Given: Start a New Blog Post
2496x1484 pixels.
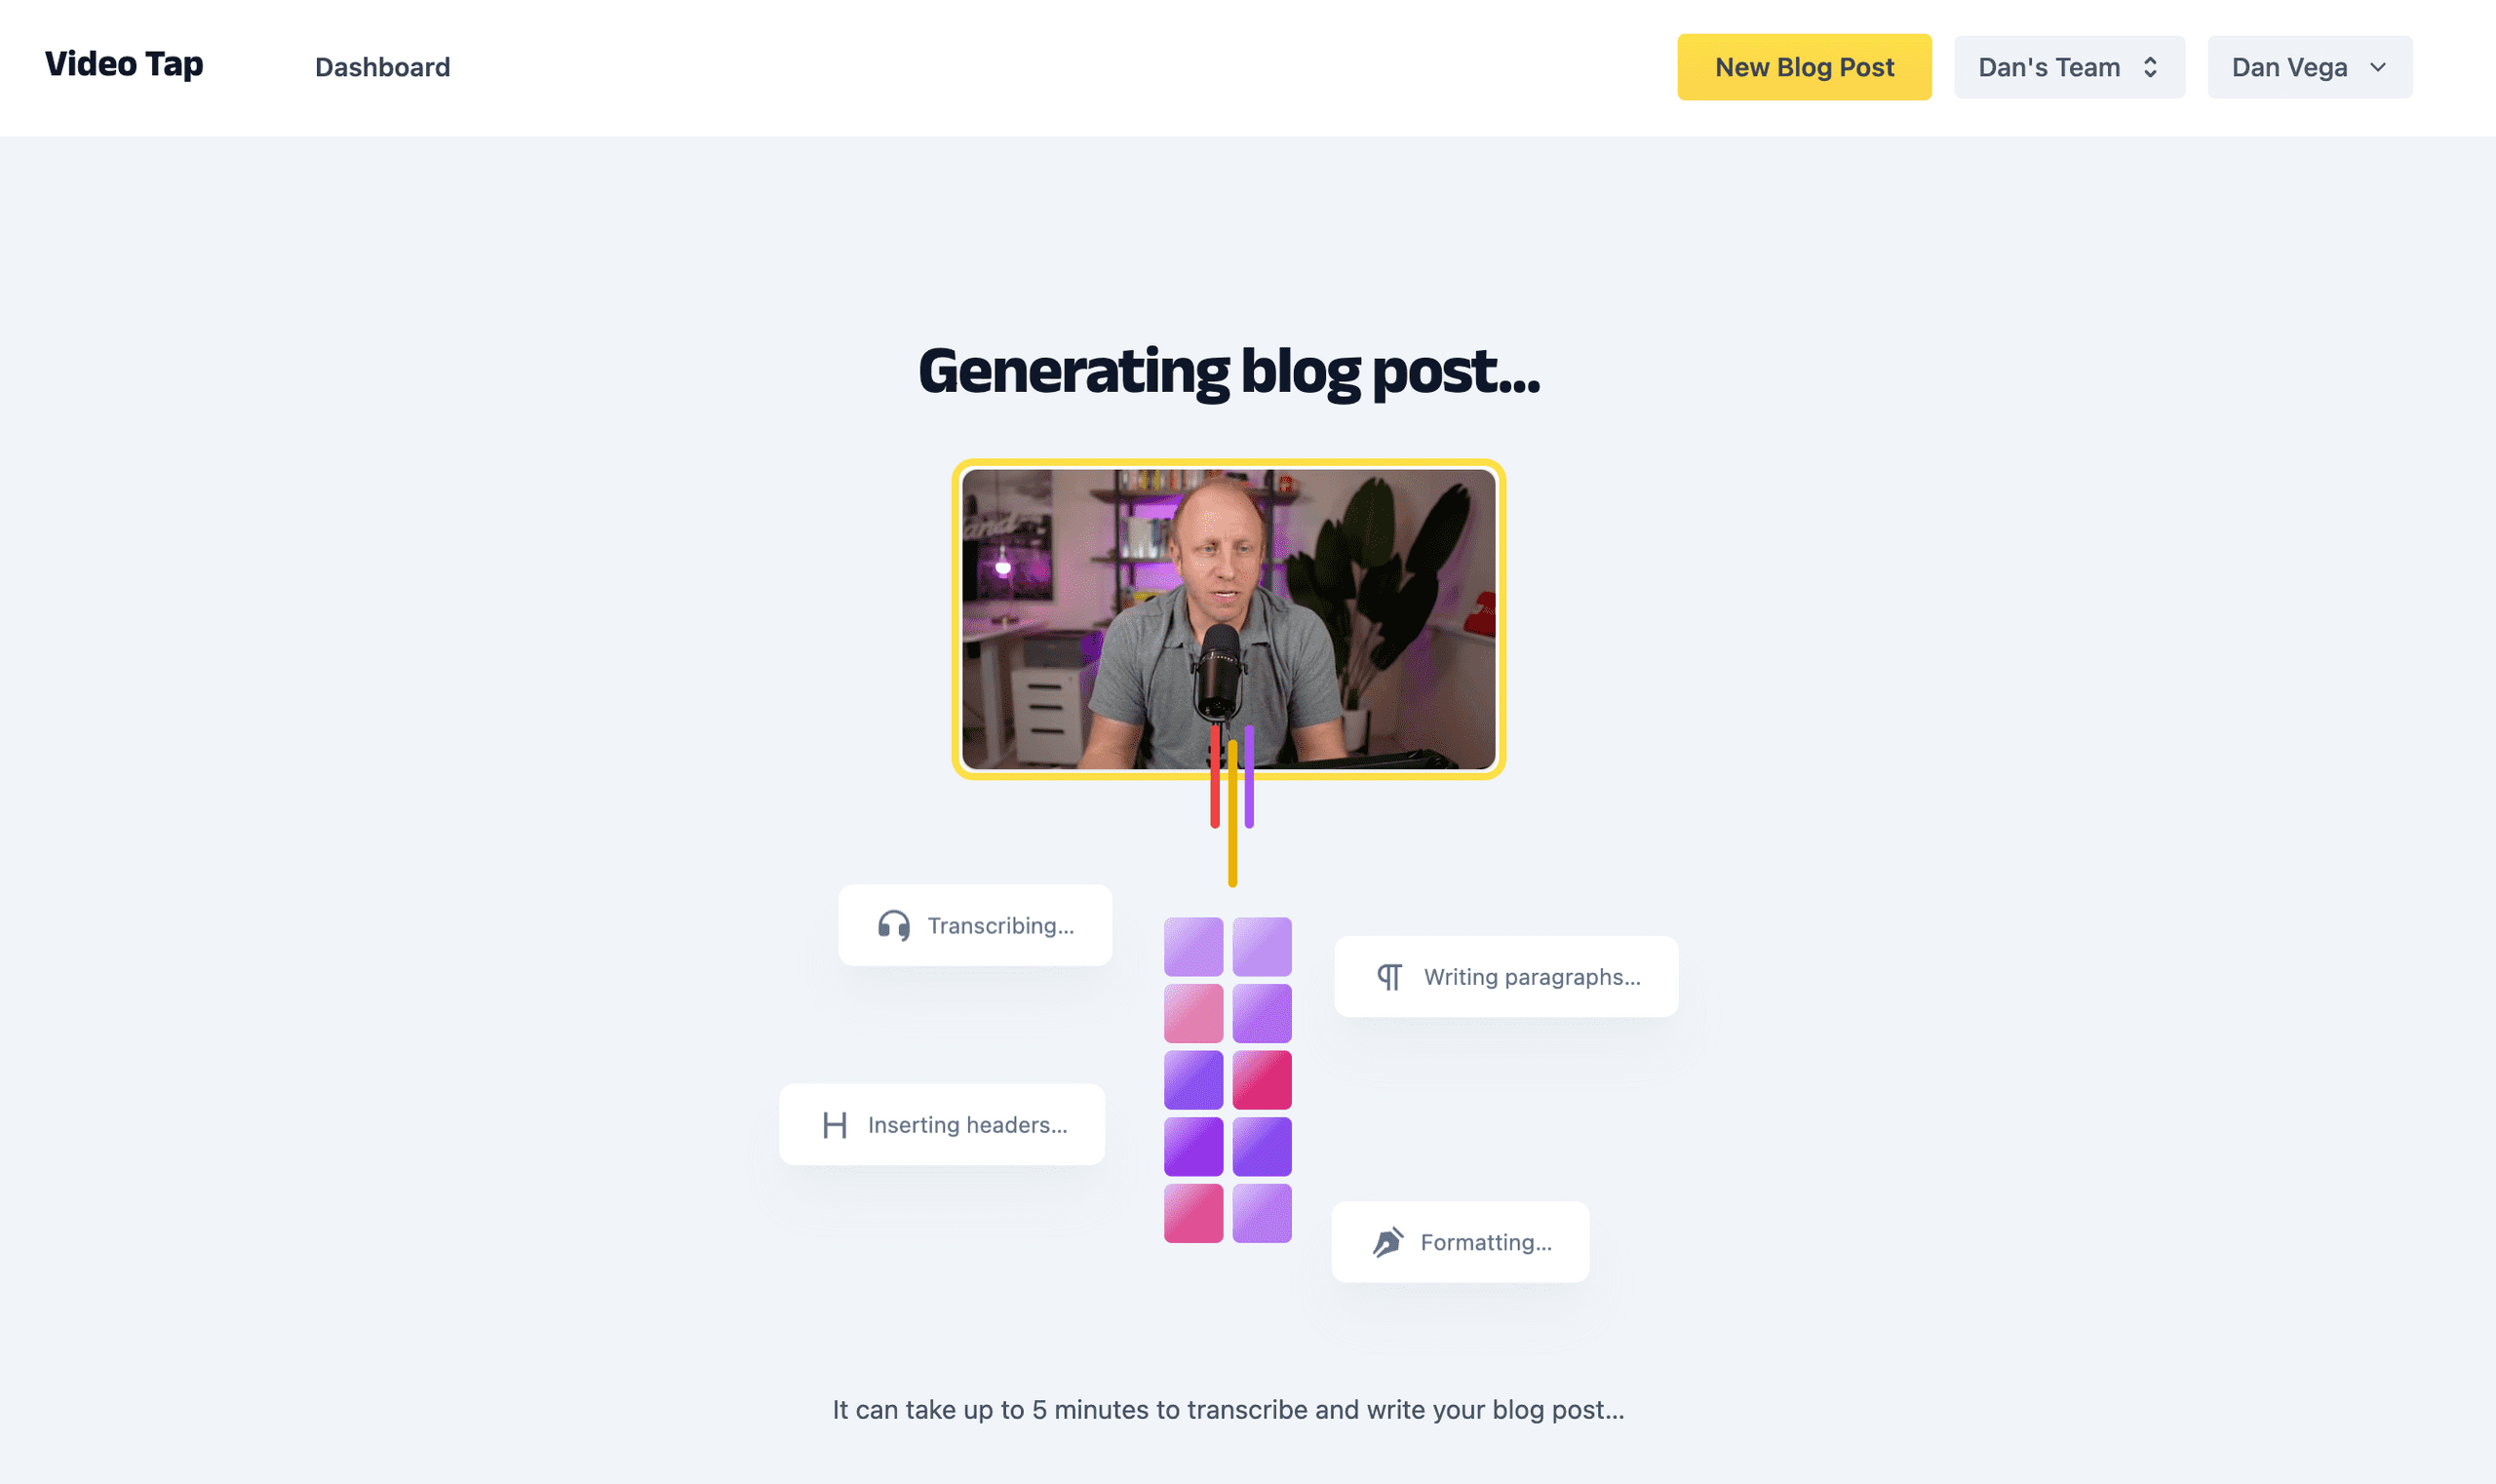Looking at the screenshot, I should (1804, 67).
